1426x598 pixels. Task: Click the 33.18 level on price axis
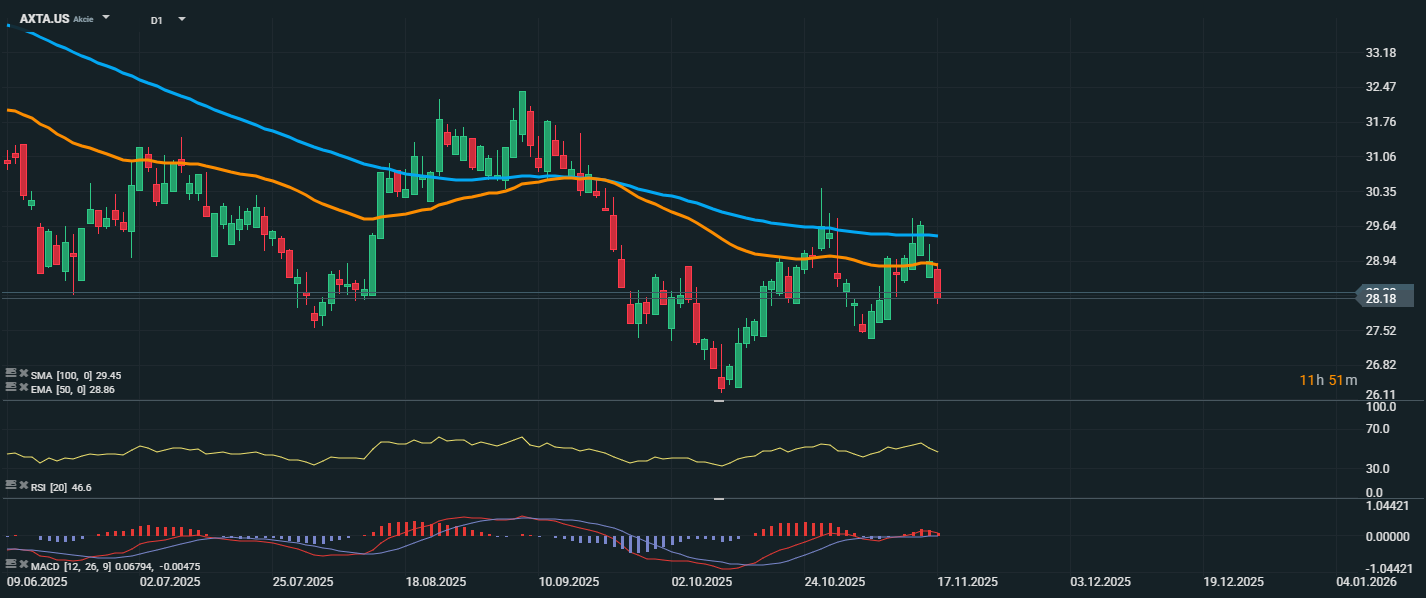(x=1381, y=52)
